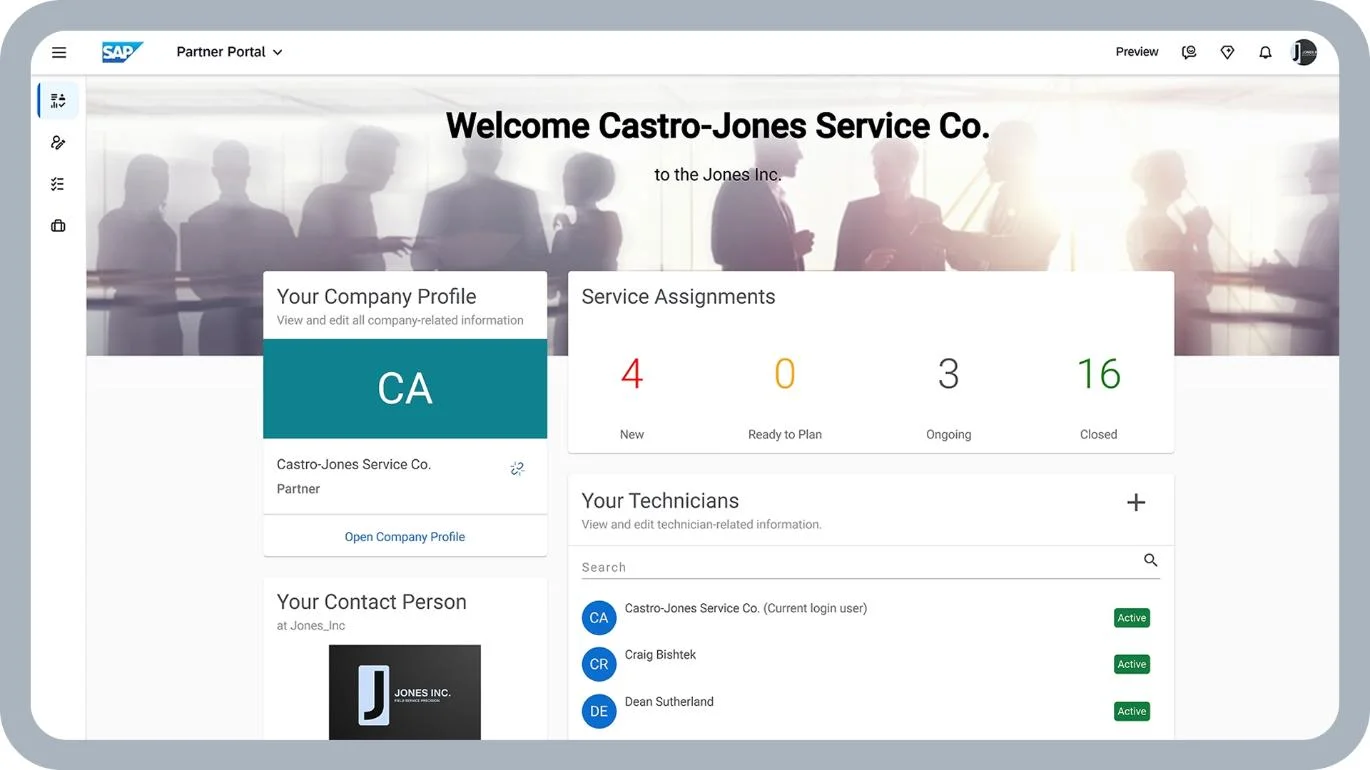Open the briefcase icon in sidebar
Screen dimensions: 1370x770
pyautogui.click(x=58, y=226)
